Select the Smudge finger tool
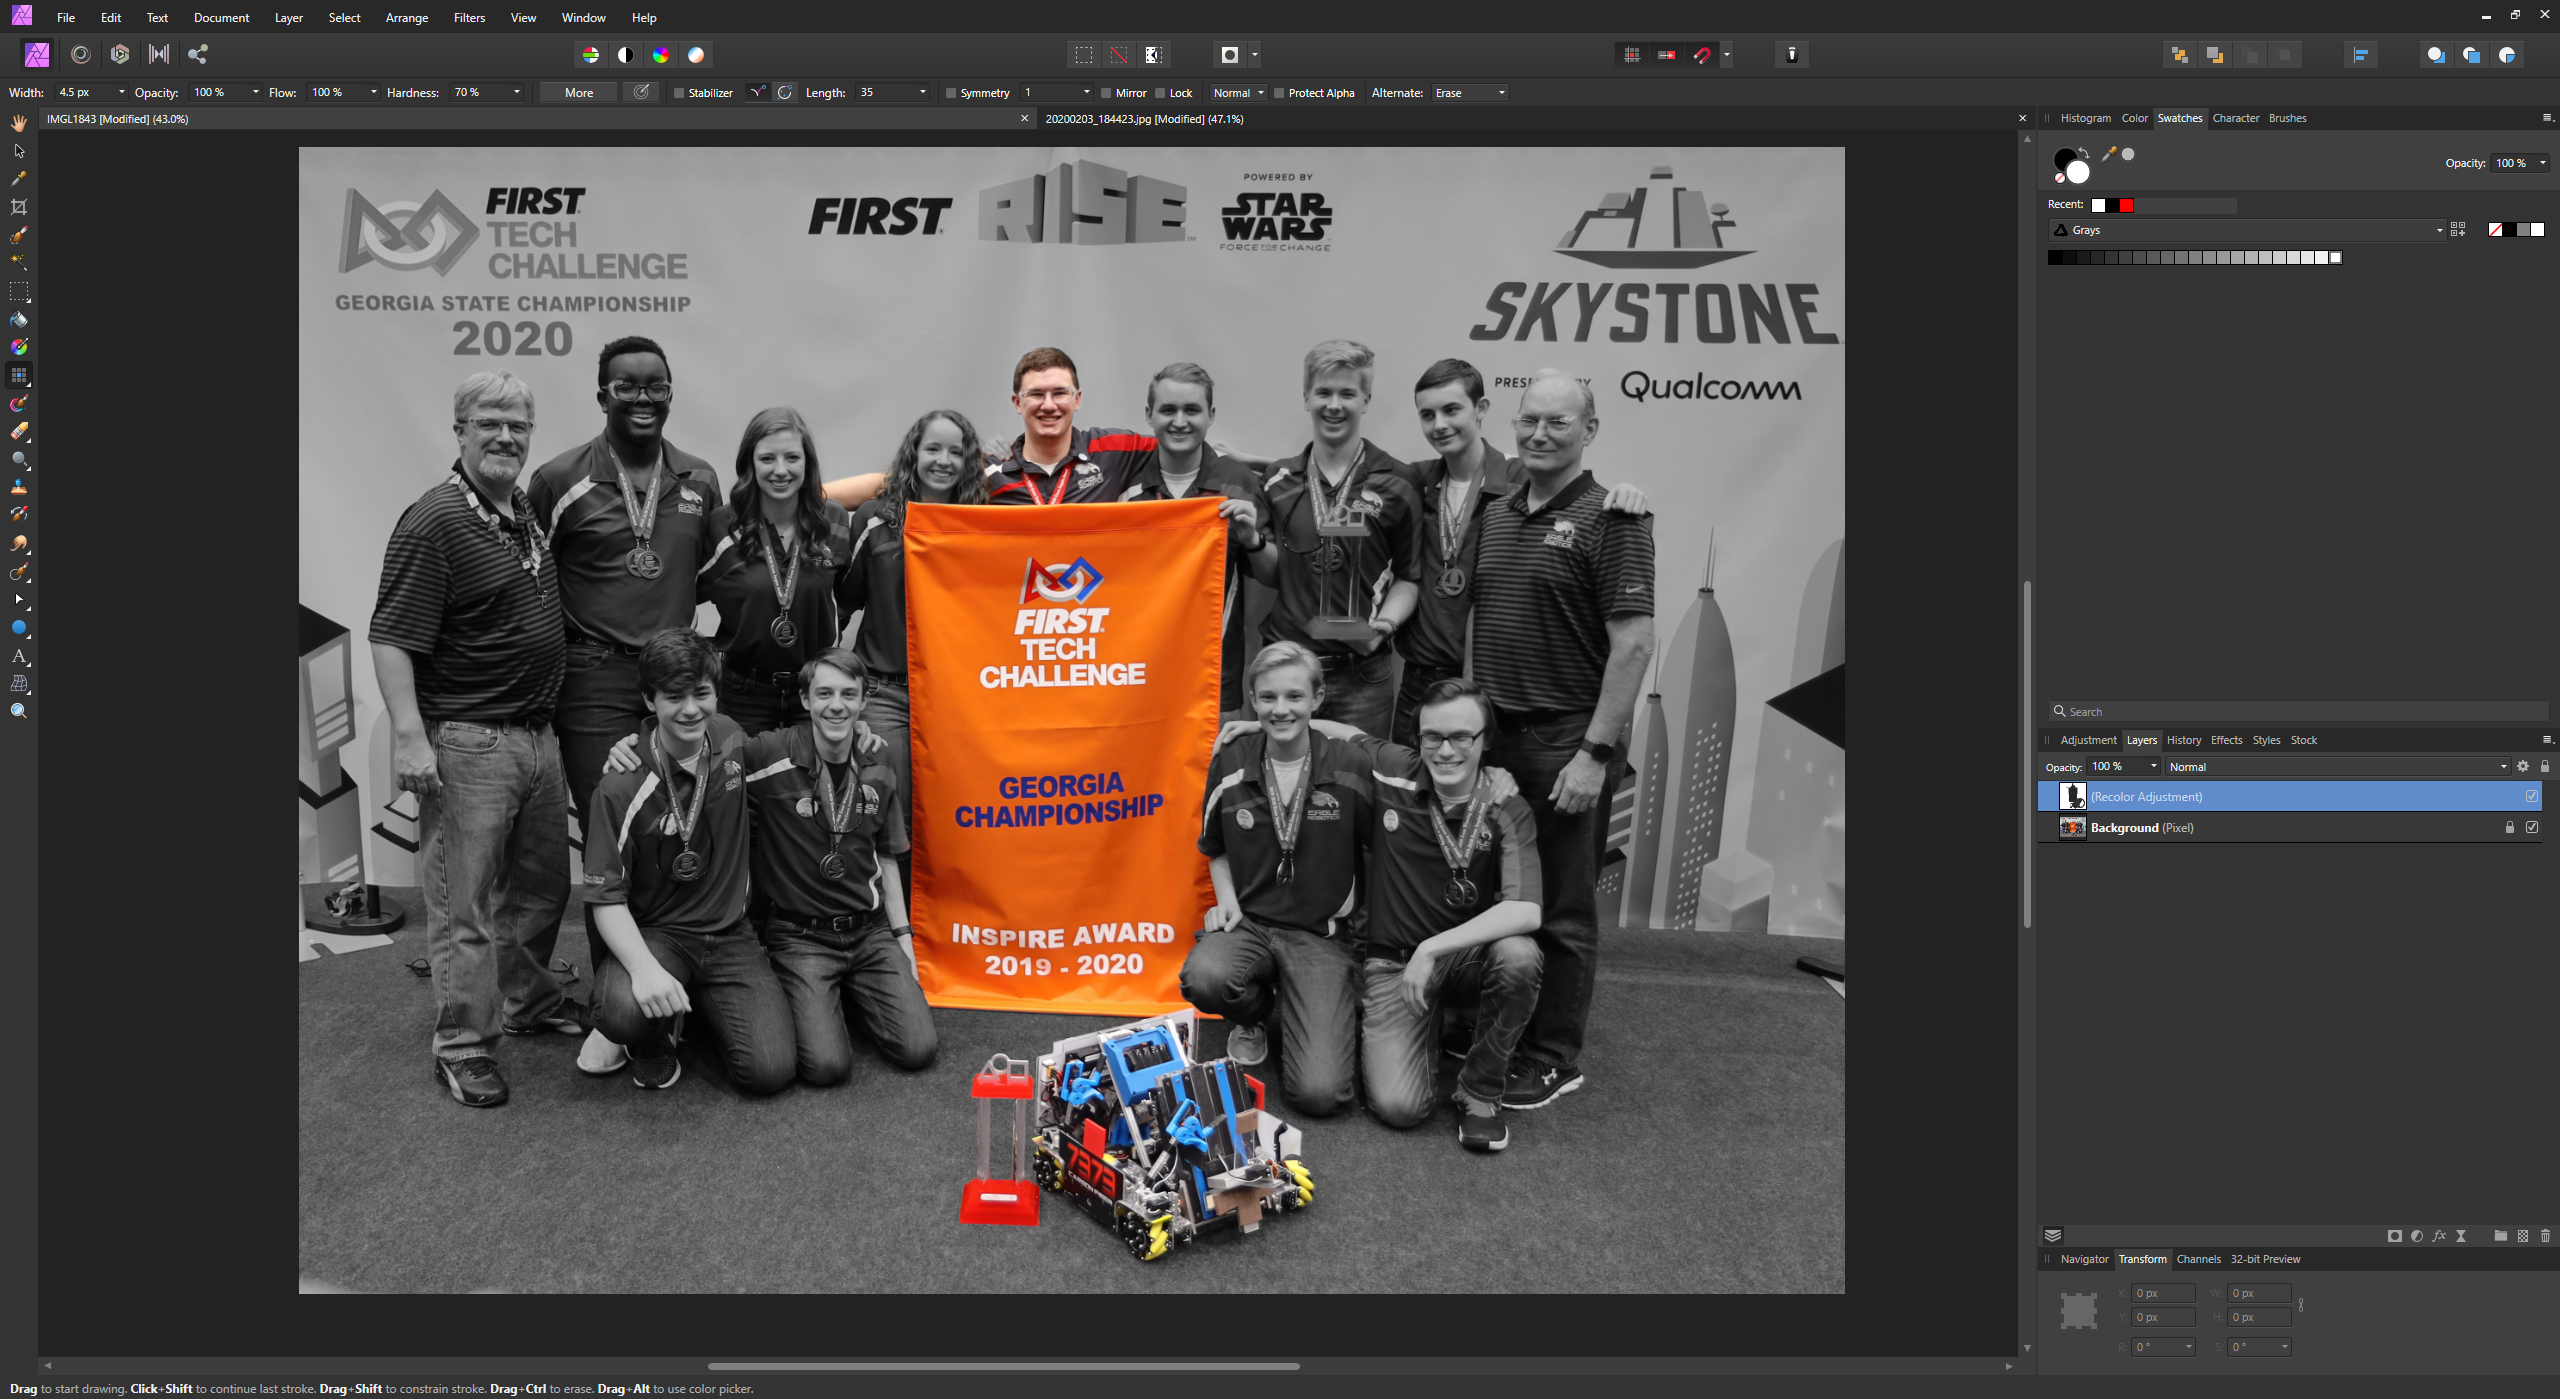 [19, 544]
